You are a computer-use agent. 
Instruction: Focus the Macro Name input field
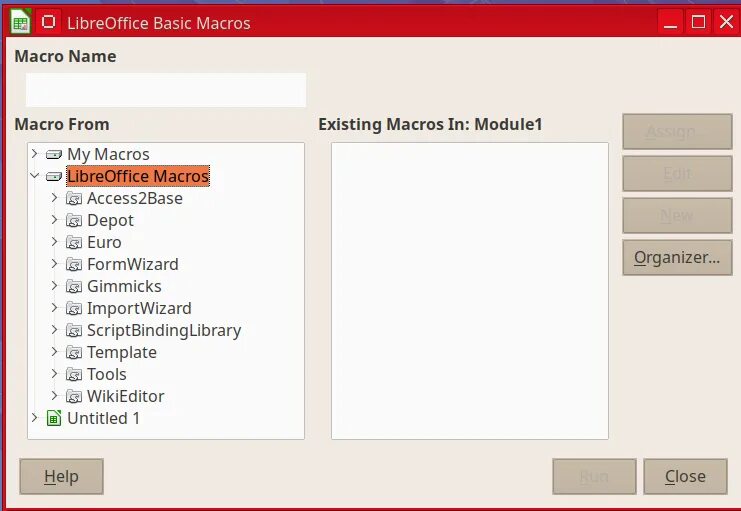[x=166, y=90]
